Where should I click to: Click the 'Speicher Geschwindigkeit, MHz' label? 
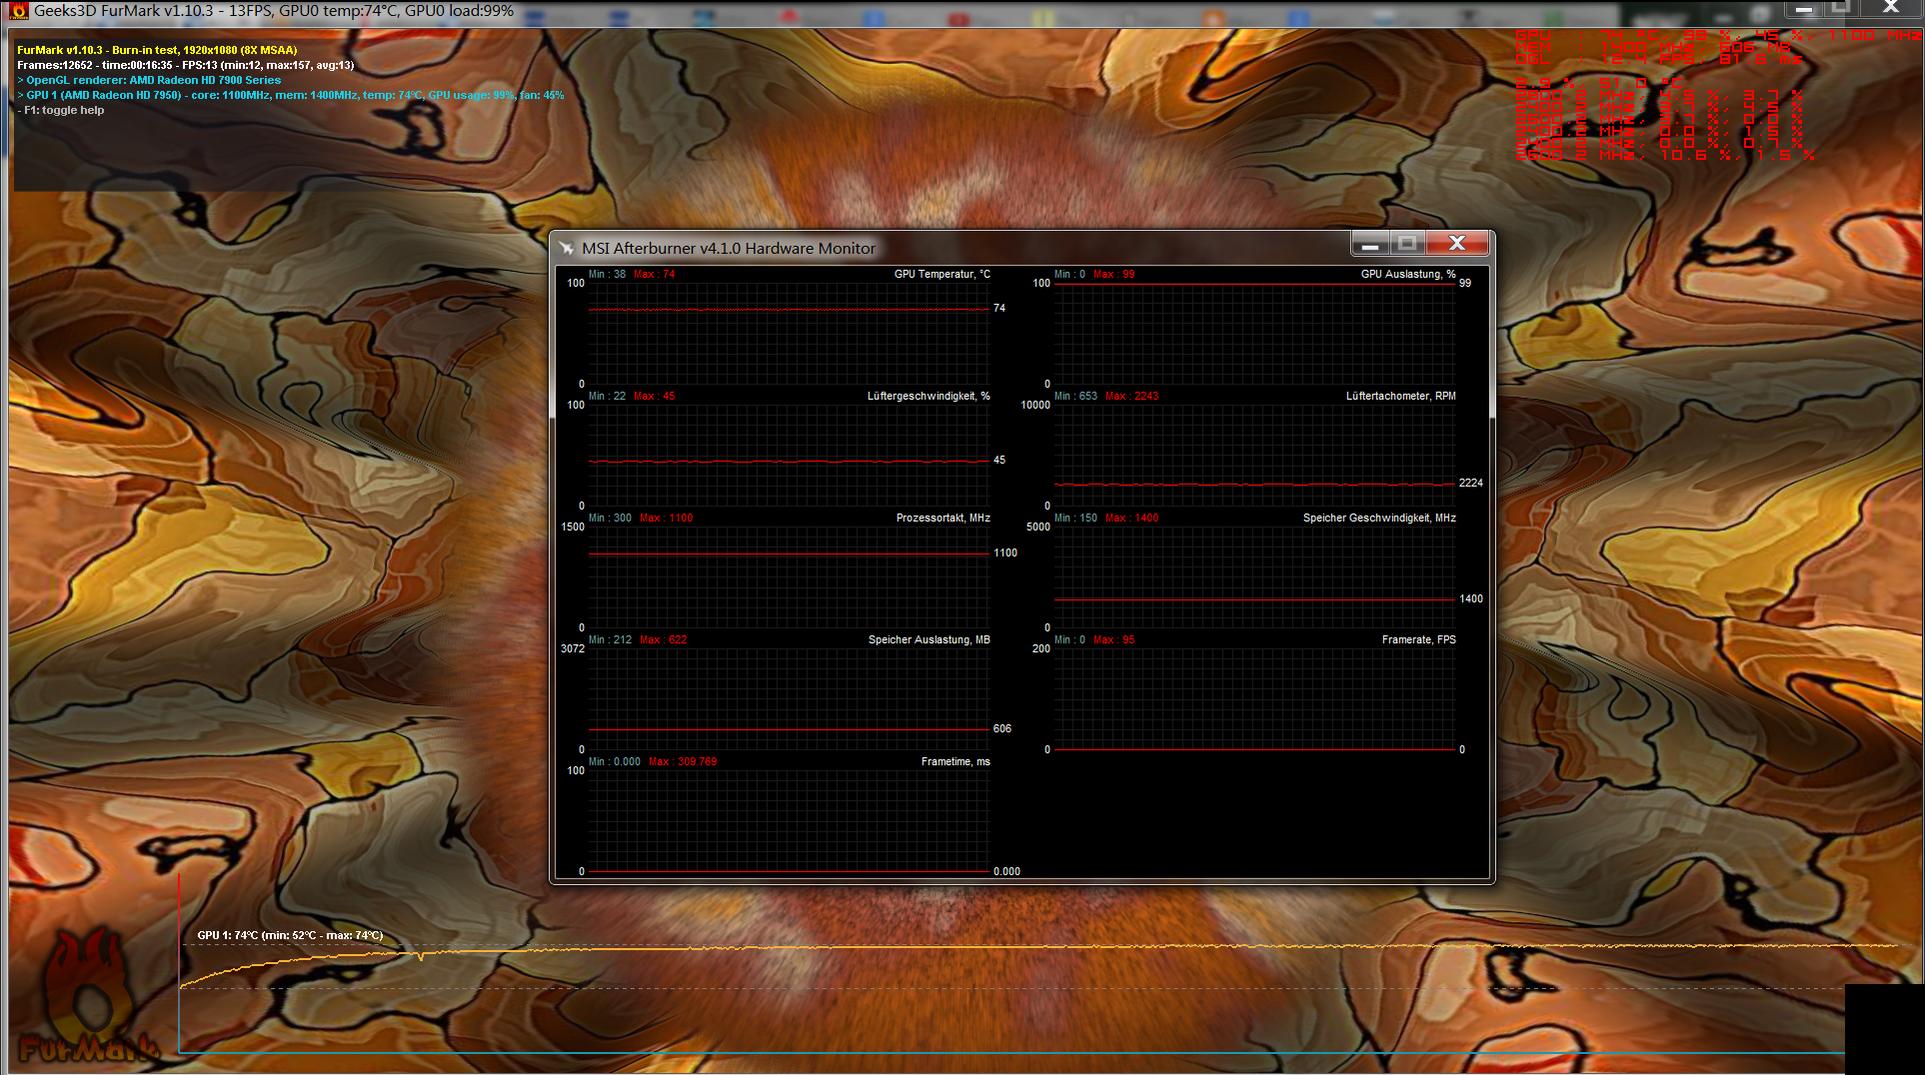click(x=1379, y=518)
